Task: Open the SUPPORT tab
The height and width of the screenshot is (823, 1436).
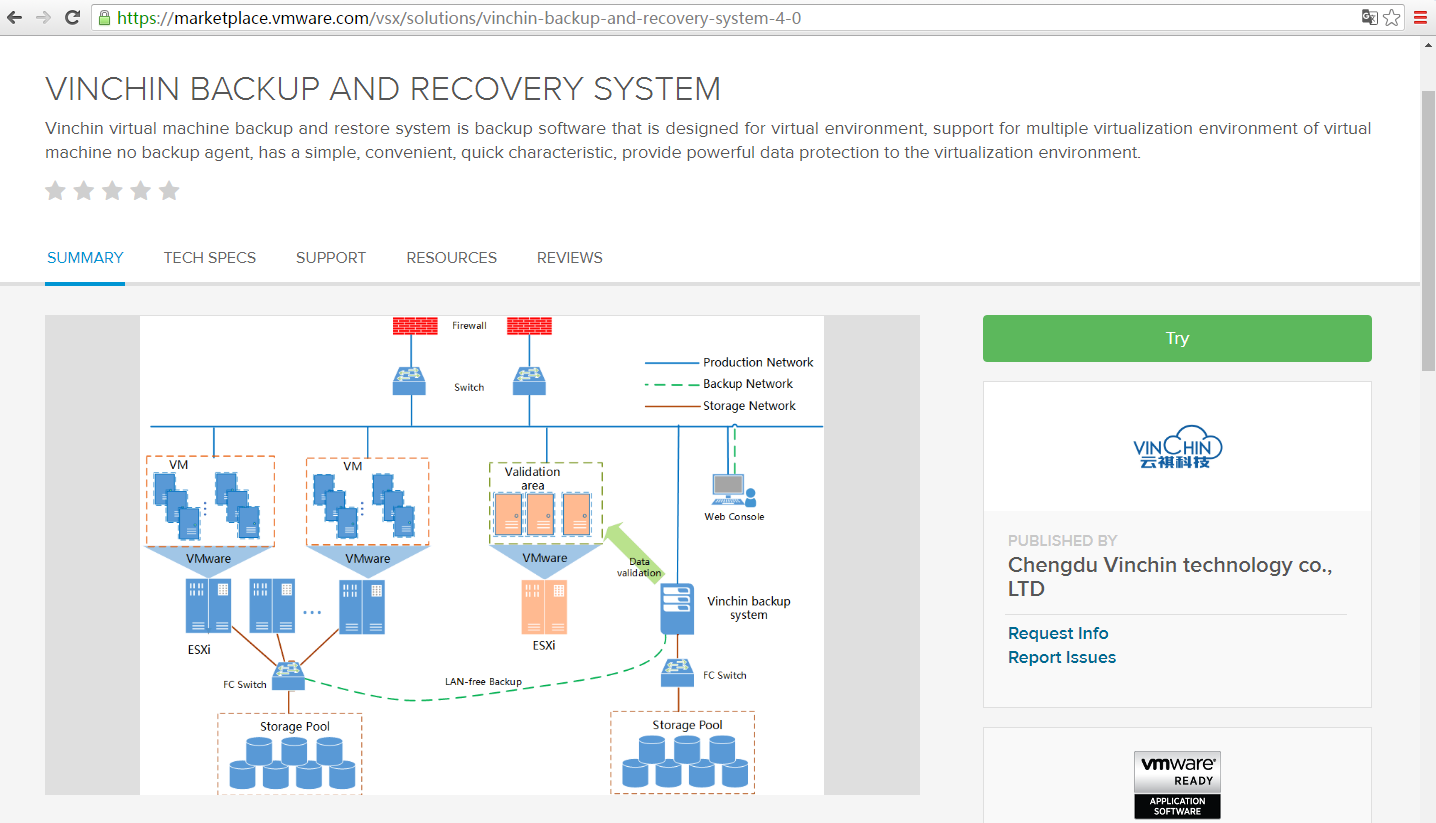Action: click(x=331, y=258)
